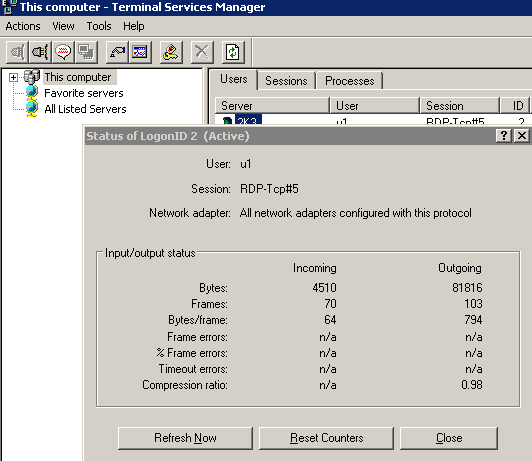Click the incoming bytes/frame value 64

pos(330,320)
